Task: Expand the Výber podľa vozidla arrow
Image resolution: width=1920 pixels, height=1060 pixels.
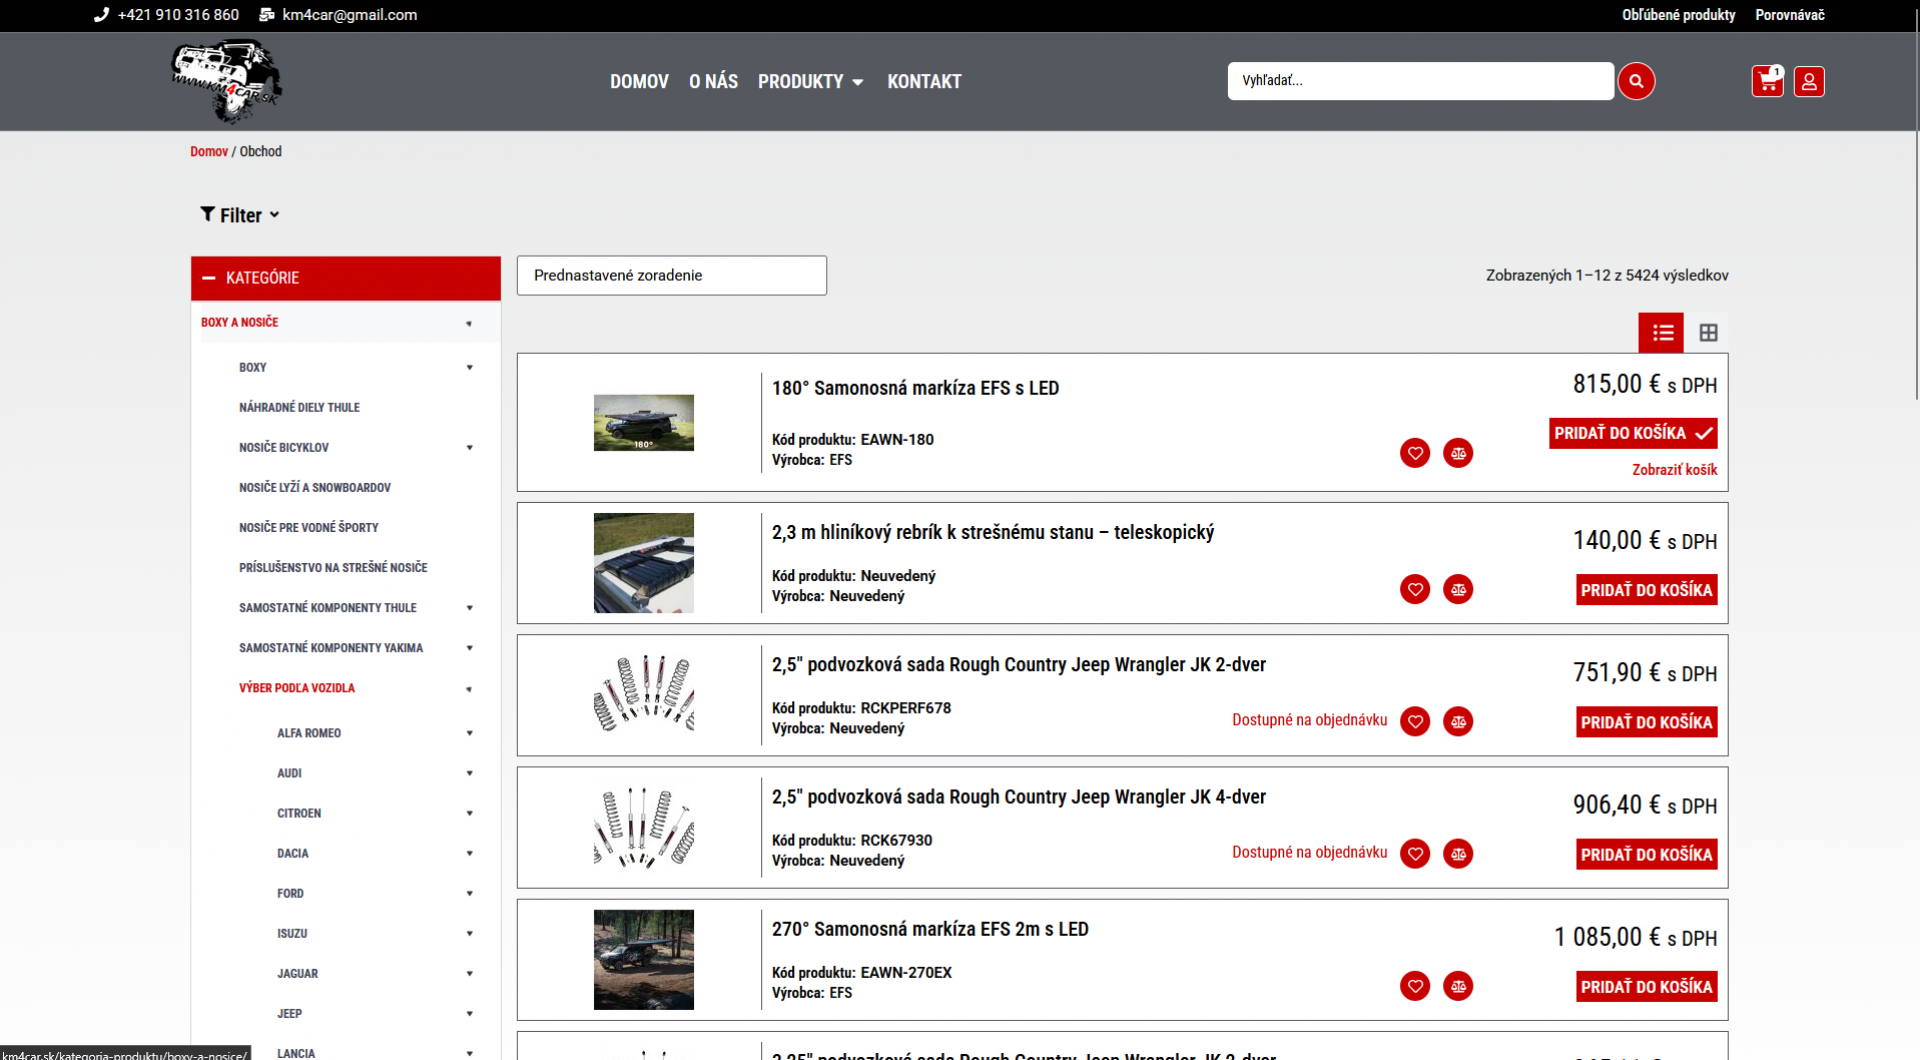Action: [x=469, y=689]
